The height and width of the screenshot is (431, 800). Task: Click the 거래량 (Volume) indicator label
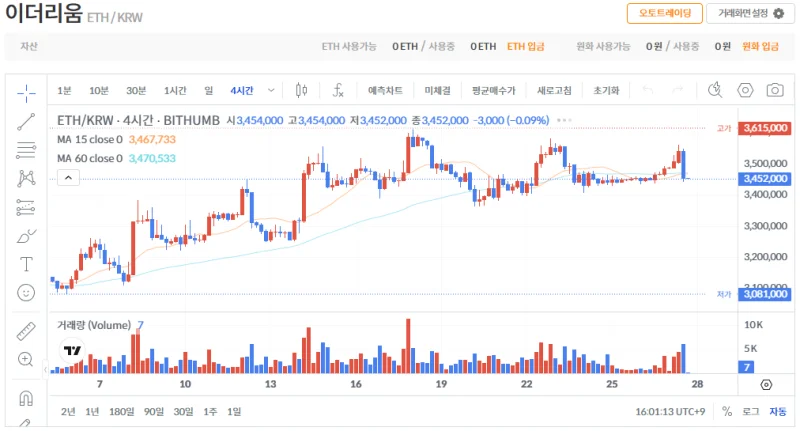[x=94, y=325]
